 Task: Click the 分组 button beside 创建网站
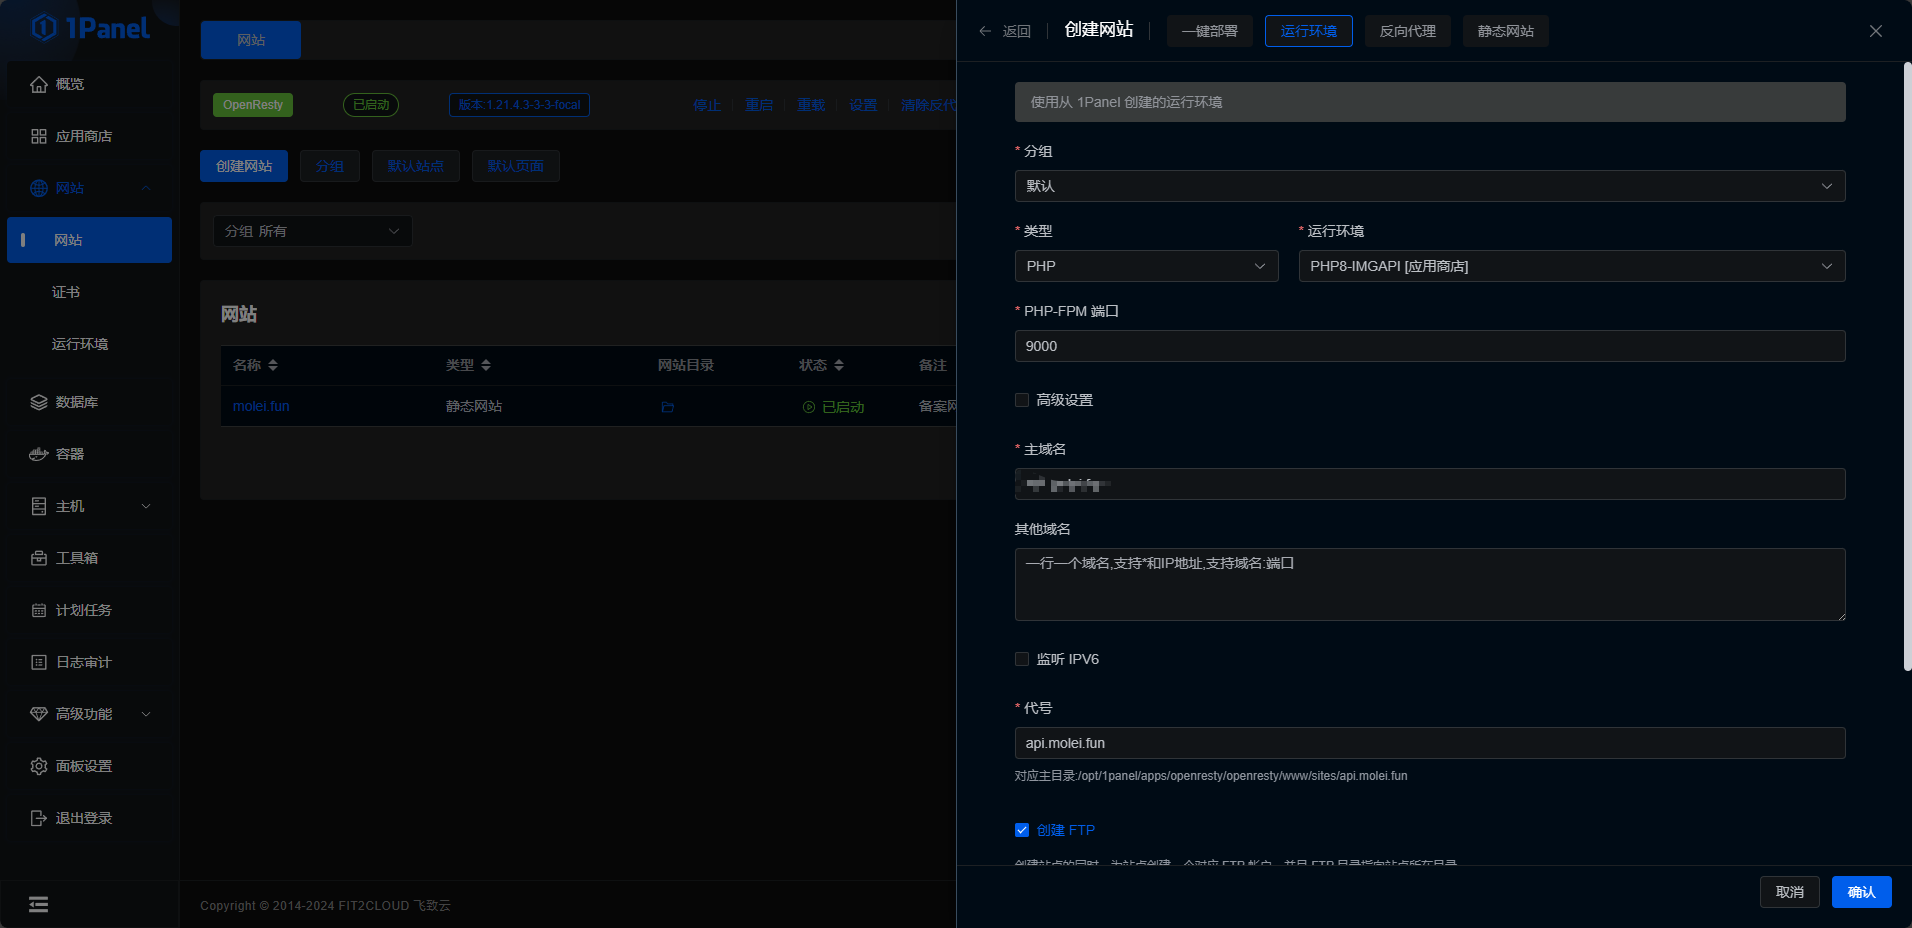[329, 166]
